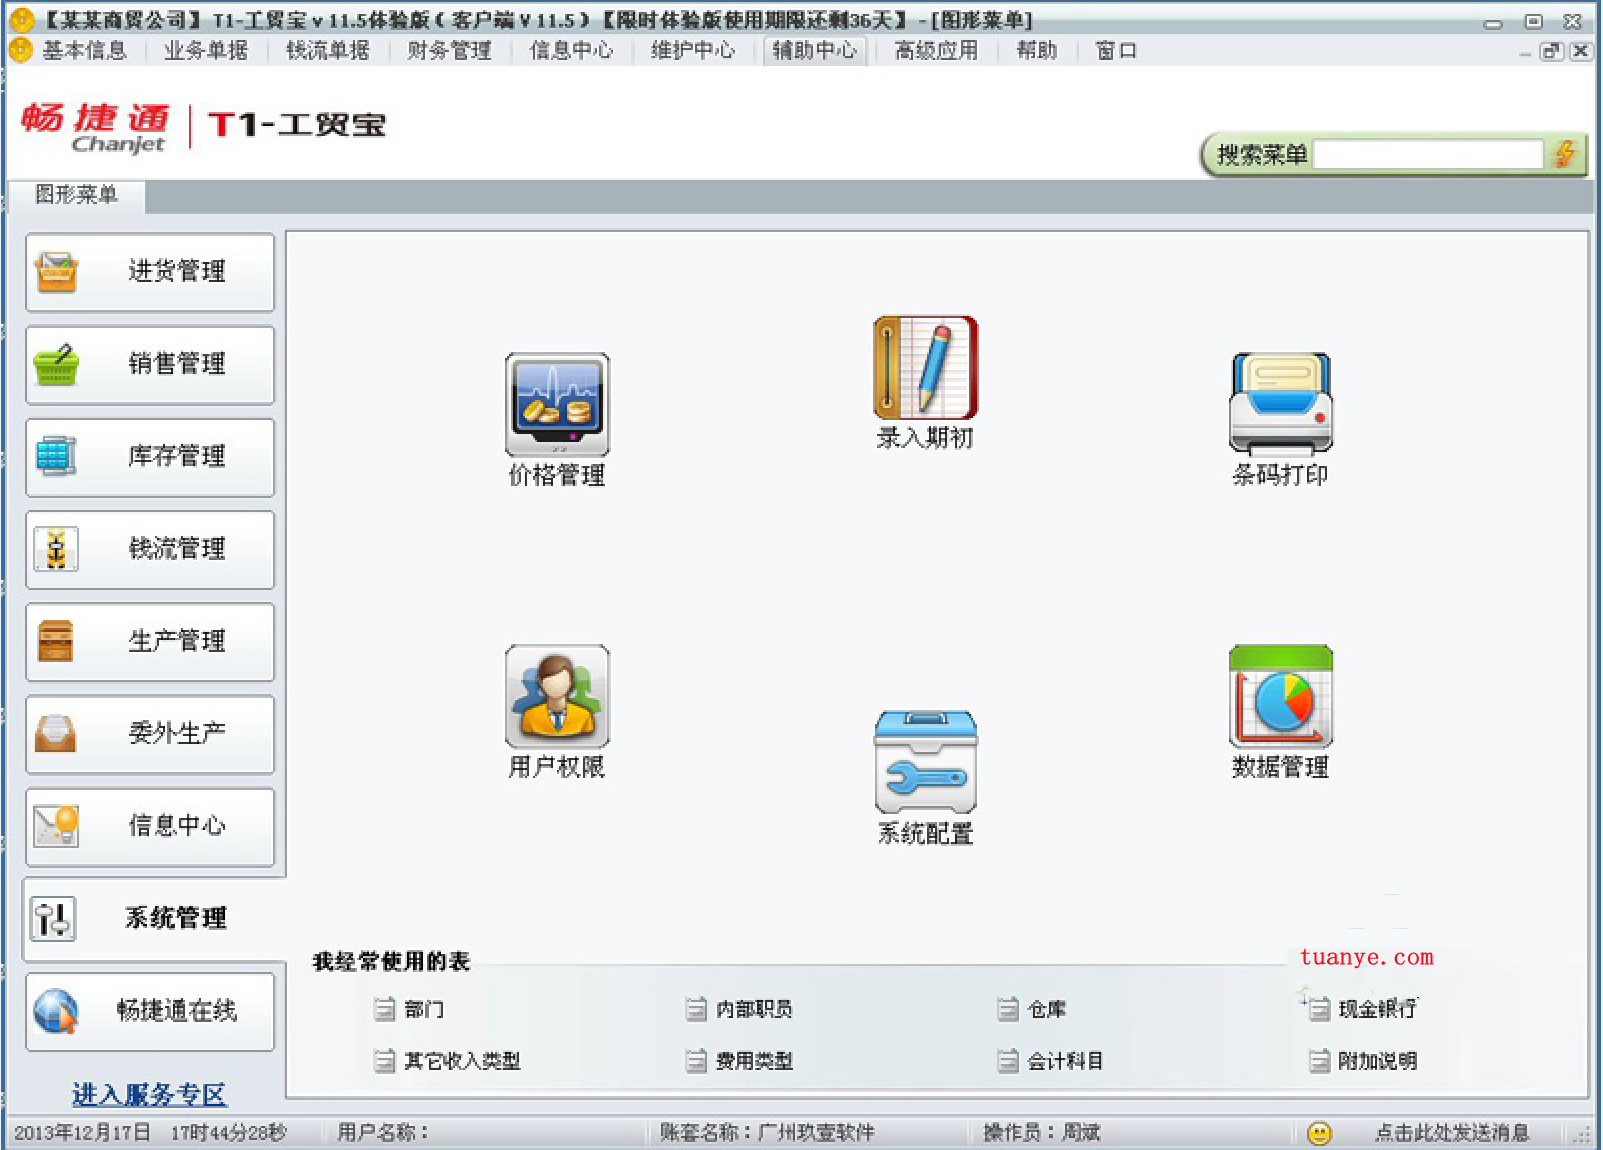The image size is (1603, 1150).
Task: Open the 仓库 table shortcut
Action: click(1032, 1009)
